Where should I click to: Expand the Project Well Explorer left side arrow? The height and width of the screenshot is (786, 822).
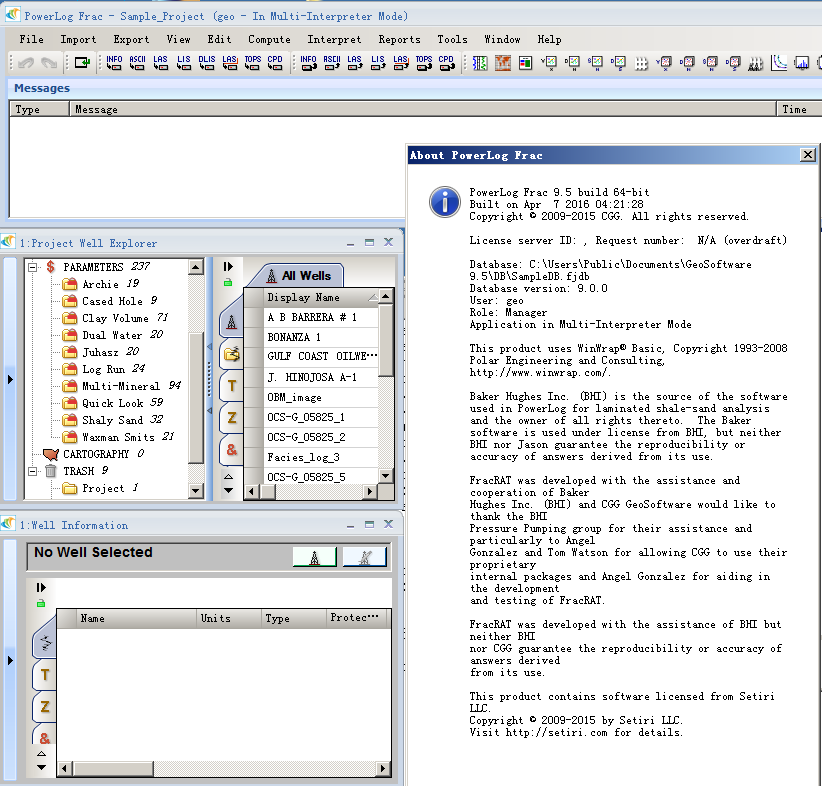point(10,379)
